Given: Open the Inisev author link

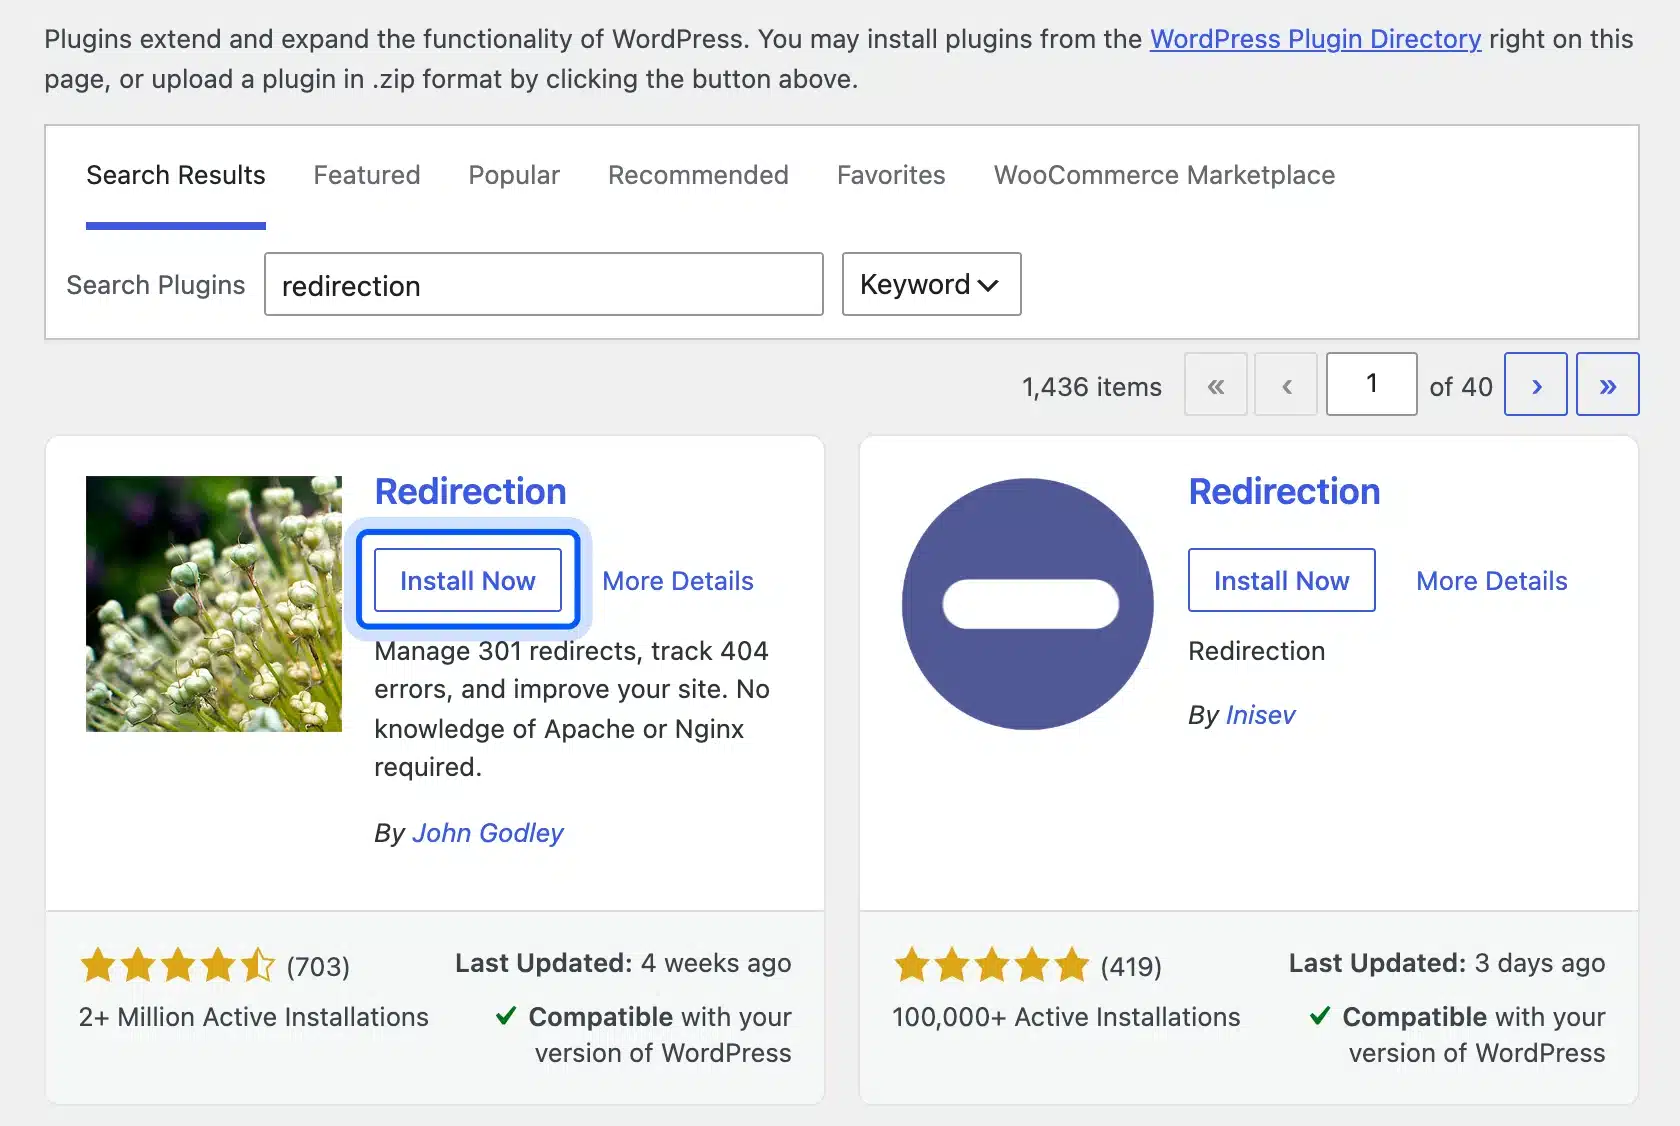Looking at the screenshot, I should (x=1260, y=715).
